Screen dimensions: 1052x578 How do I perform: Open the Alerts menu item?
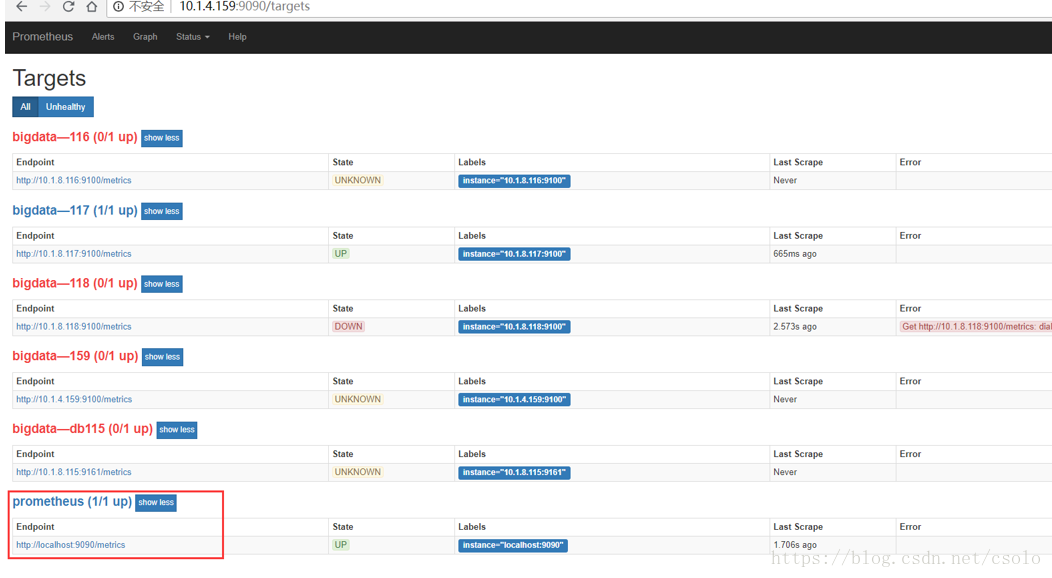pos(103,37)
